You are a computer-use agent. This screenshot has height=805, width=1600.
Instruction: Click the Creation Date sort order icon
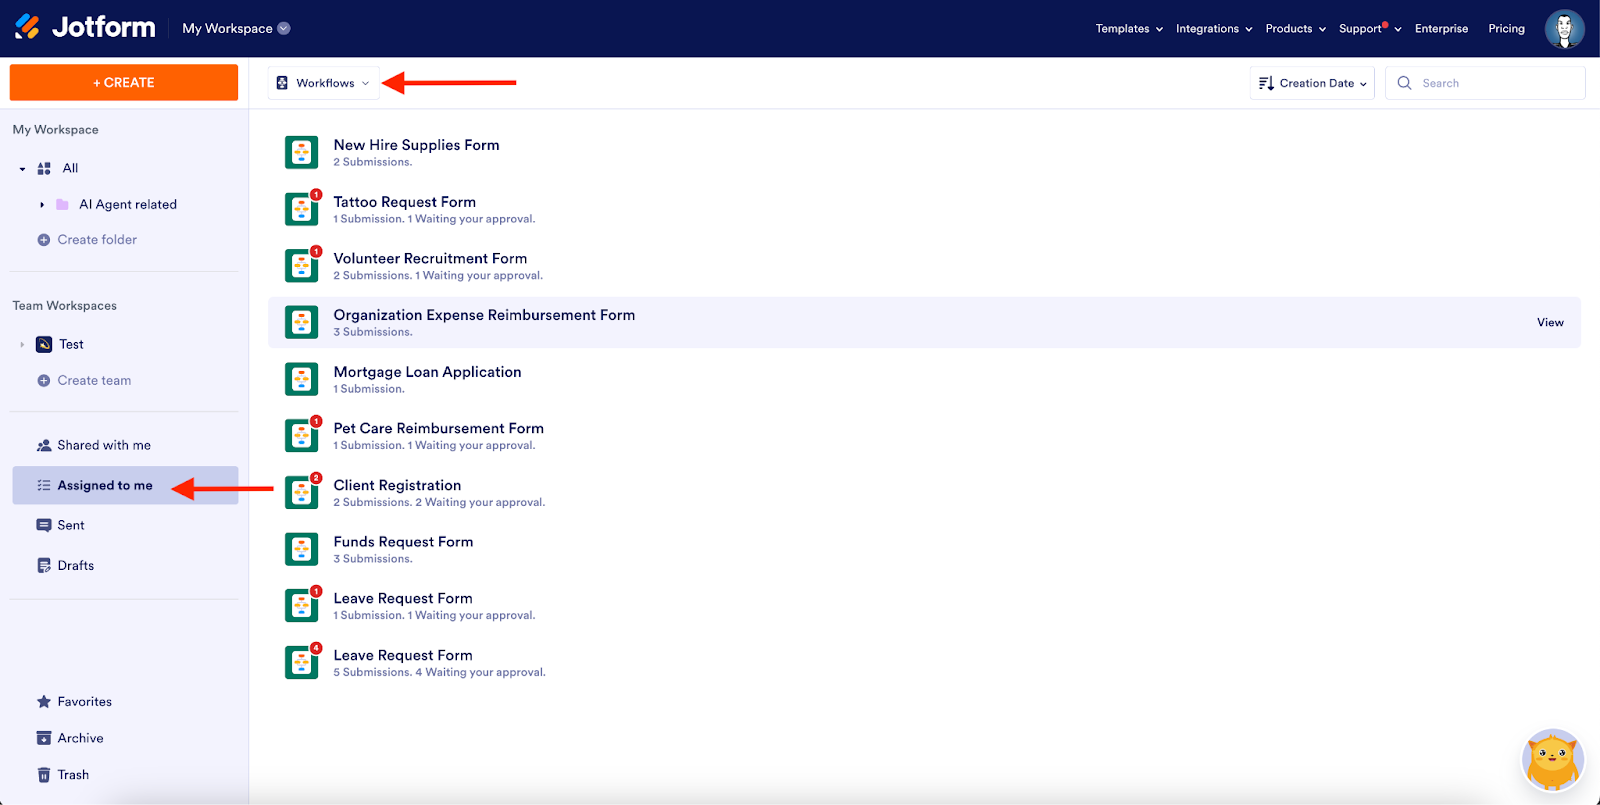click(1266, 83)
